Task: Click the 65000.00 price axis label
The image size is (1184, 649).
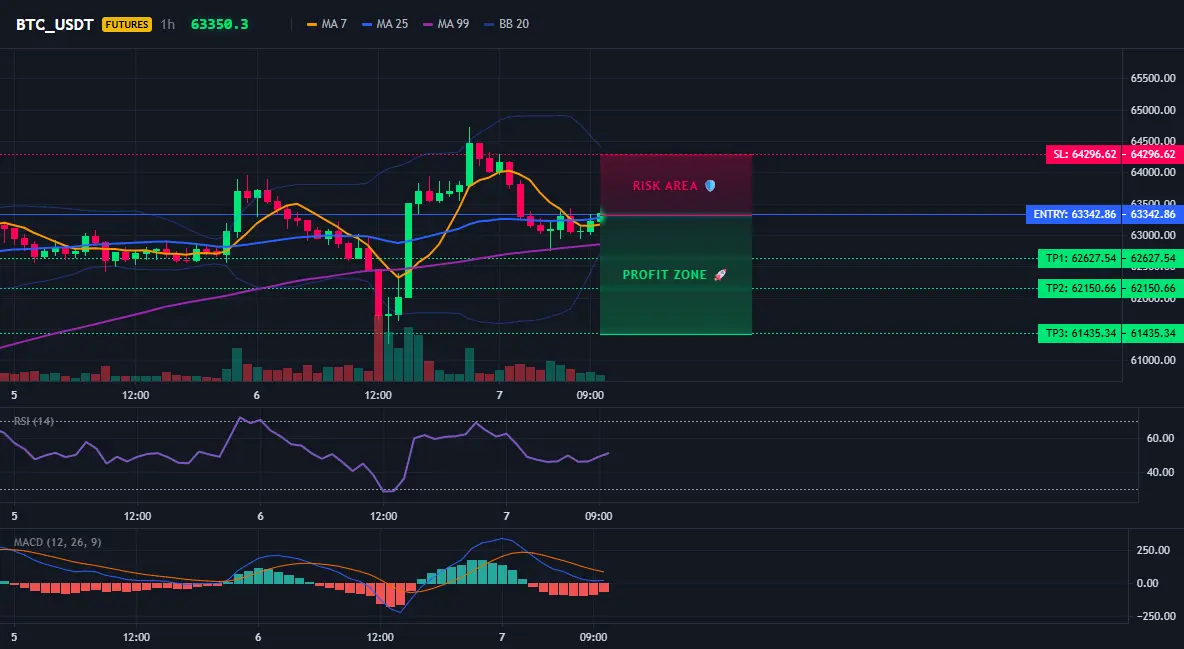Action: [x=1153, y=110]
